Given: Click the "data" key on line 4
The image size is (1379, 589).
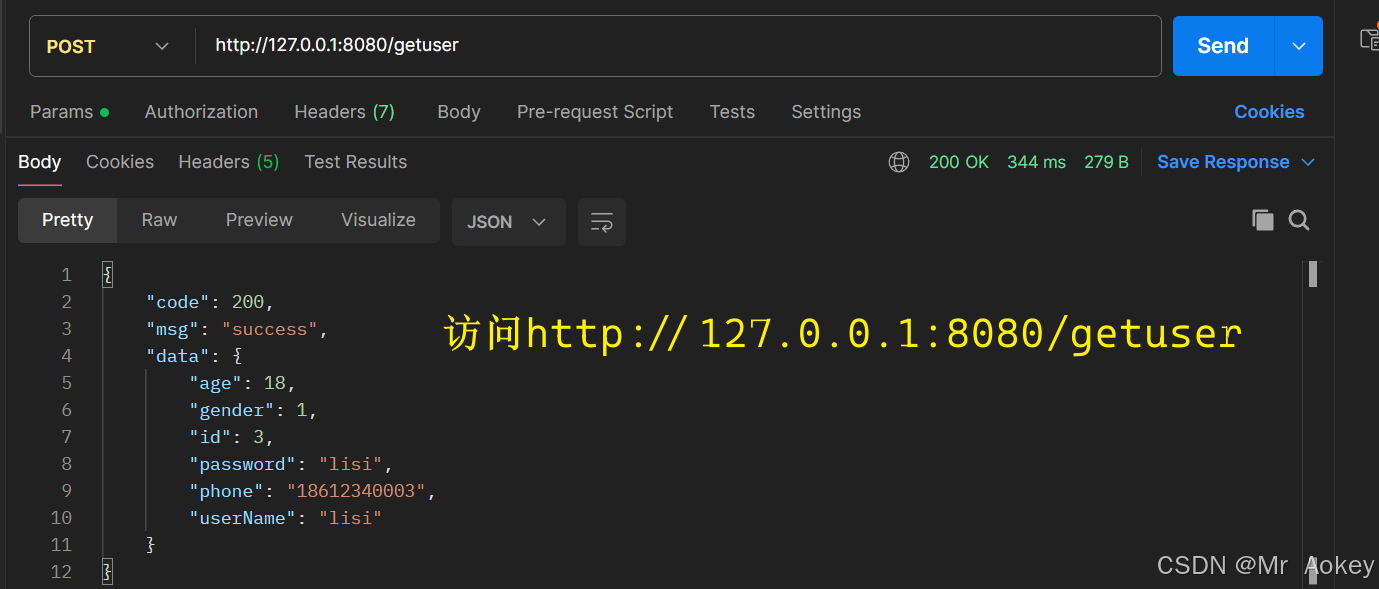Looking at the screenshot, I should tap(178, 356).
